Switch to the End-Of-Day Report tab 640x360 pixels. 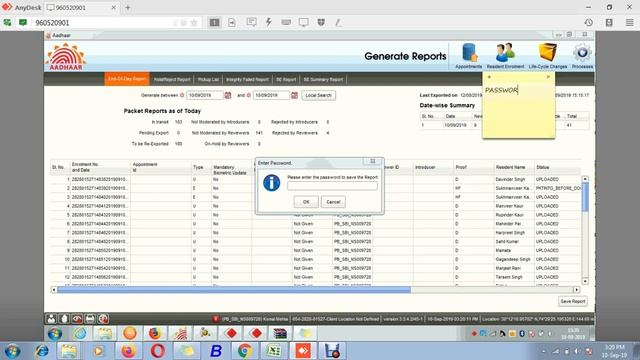pos(127,79)
